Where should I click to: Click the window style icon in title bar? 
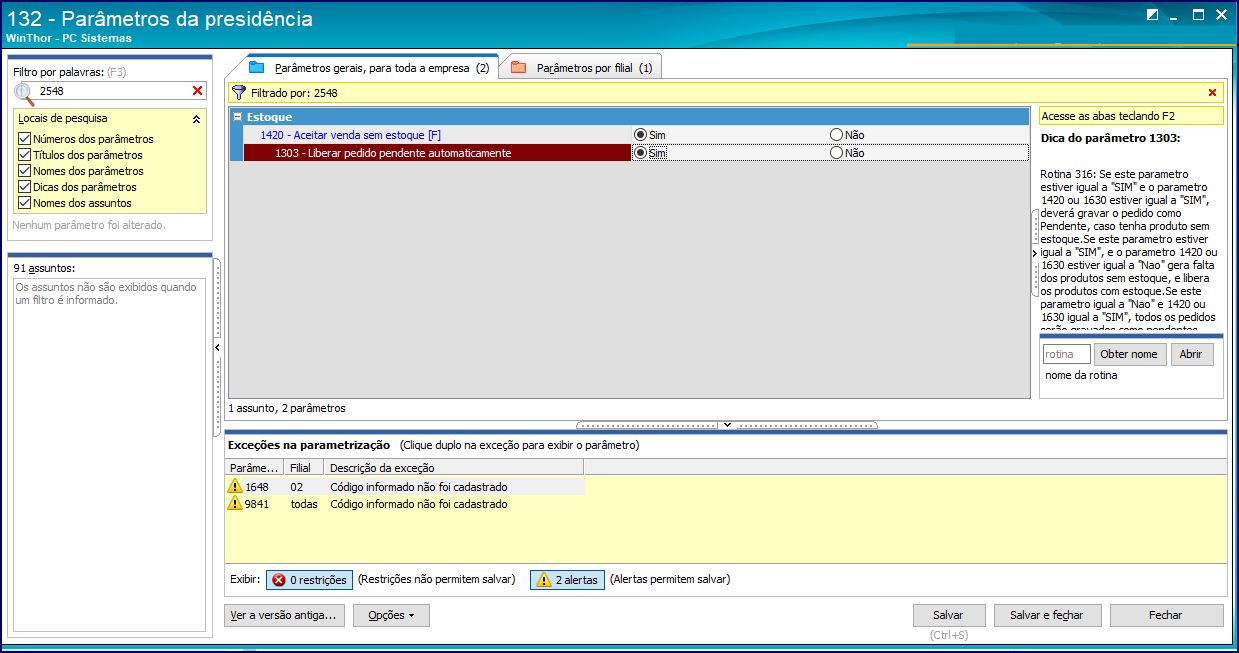coord(1152,15)
